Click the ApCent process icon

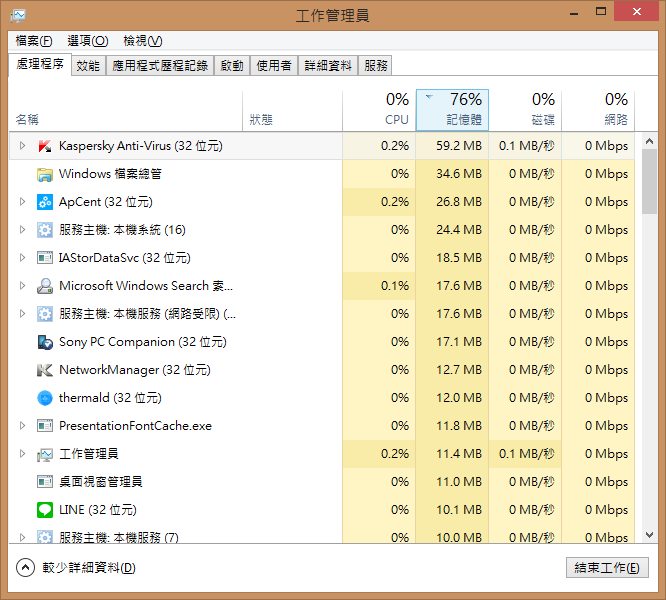pyautogui.click(x=45, y=202)
